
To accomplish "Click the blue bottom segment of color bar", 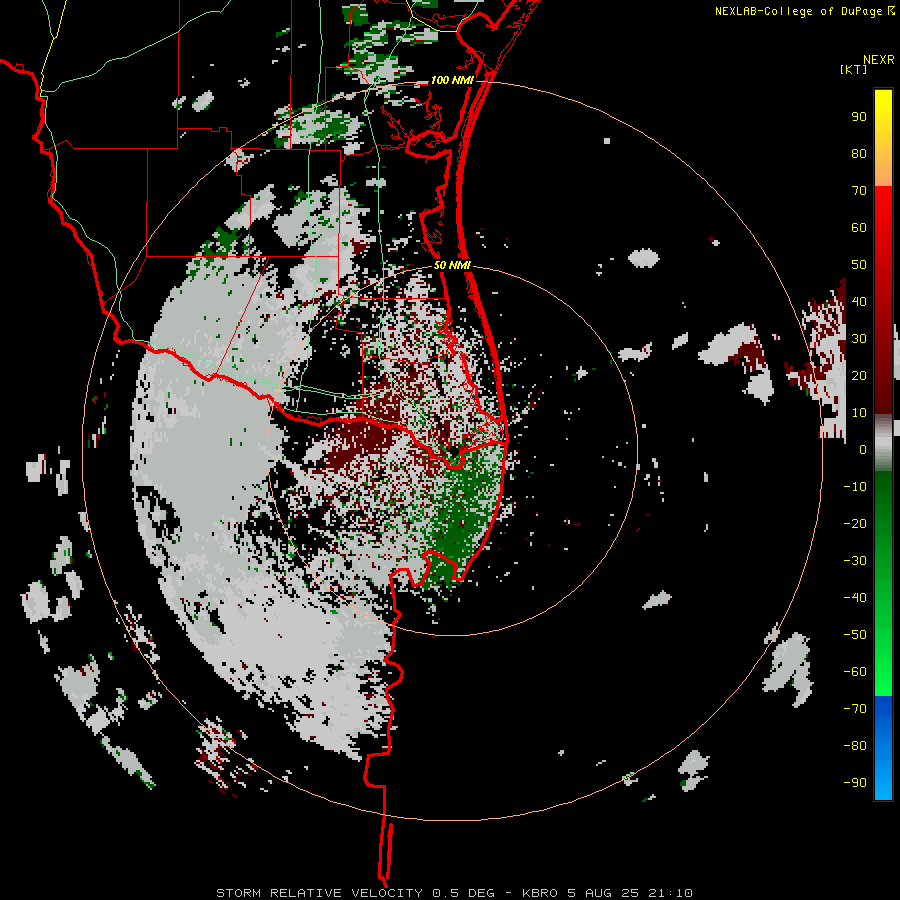I will [x=883, y=747].
